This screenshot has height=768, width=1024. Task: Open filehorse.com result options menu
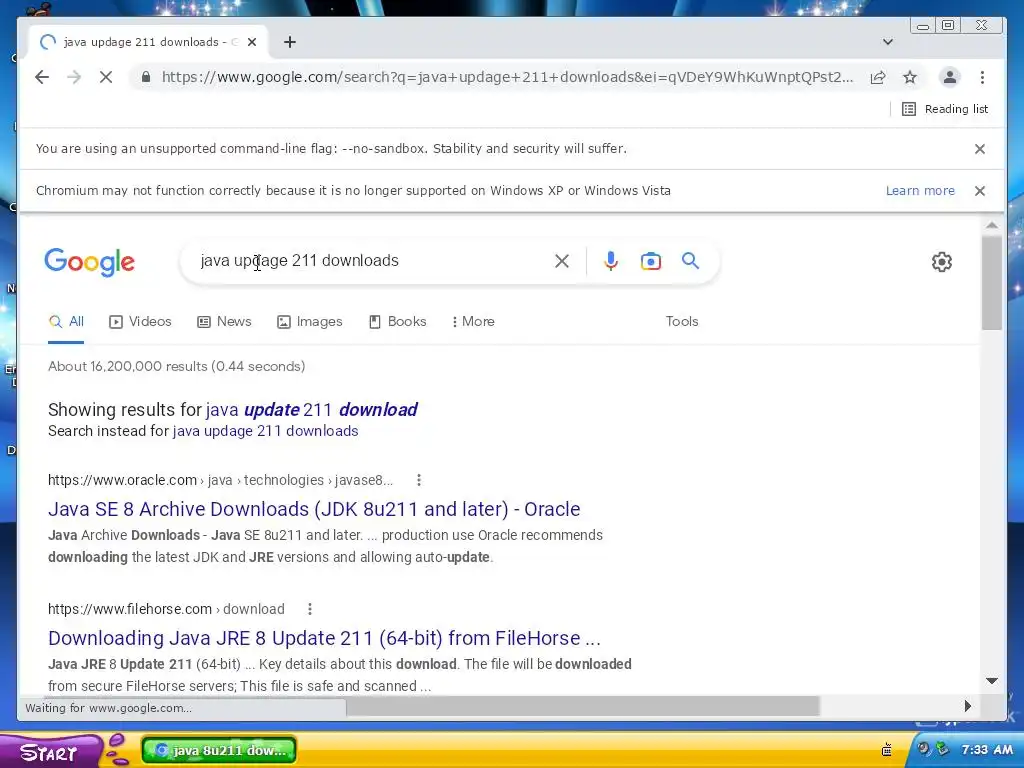(x=310, y=609)
